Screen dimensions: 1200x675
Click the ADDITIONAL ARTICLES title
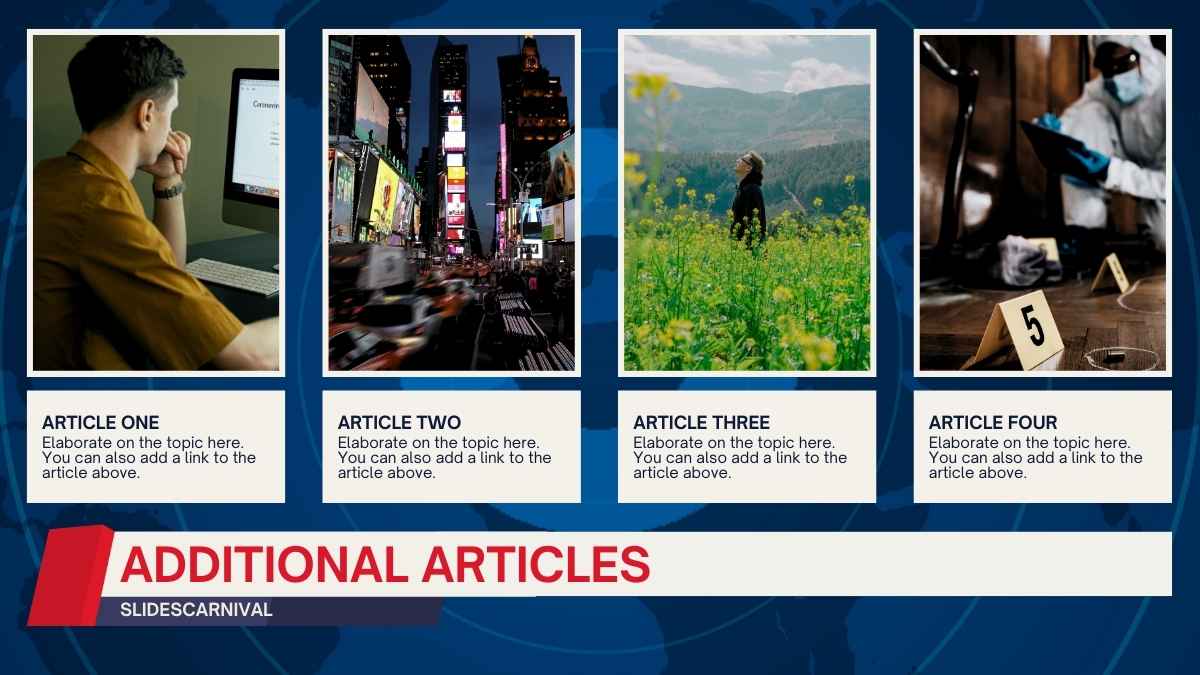385,565
